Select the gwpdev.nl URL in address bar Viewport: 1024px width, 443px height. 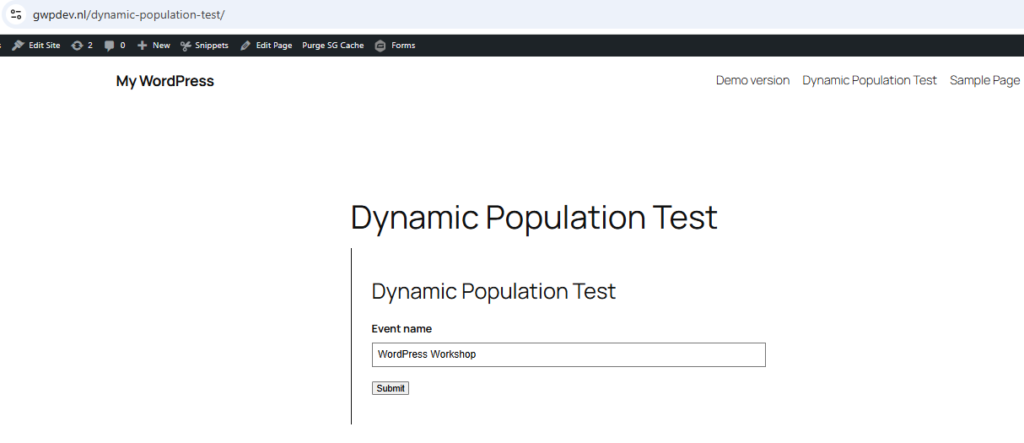[x=129, y=14]
